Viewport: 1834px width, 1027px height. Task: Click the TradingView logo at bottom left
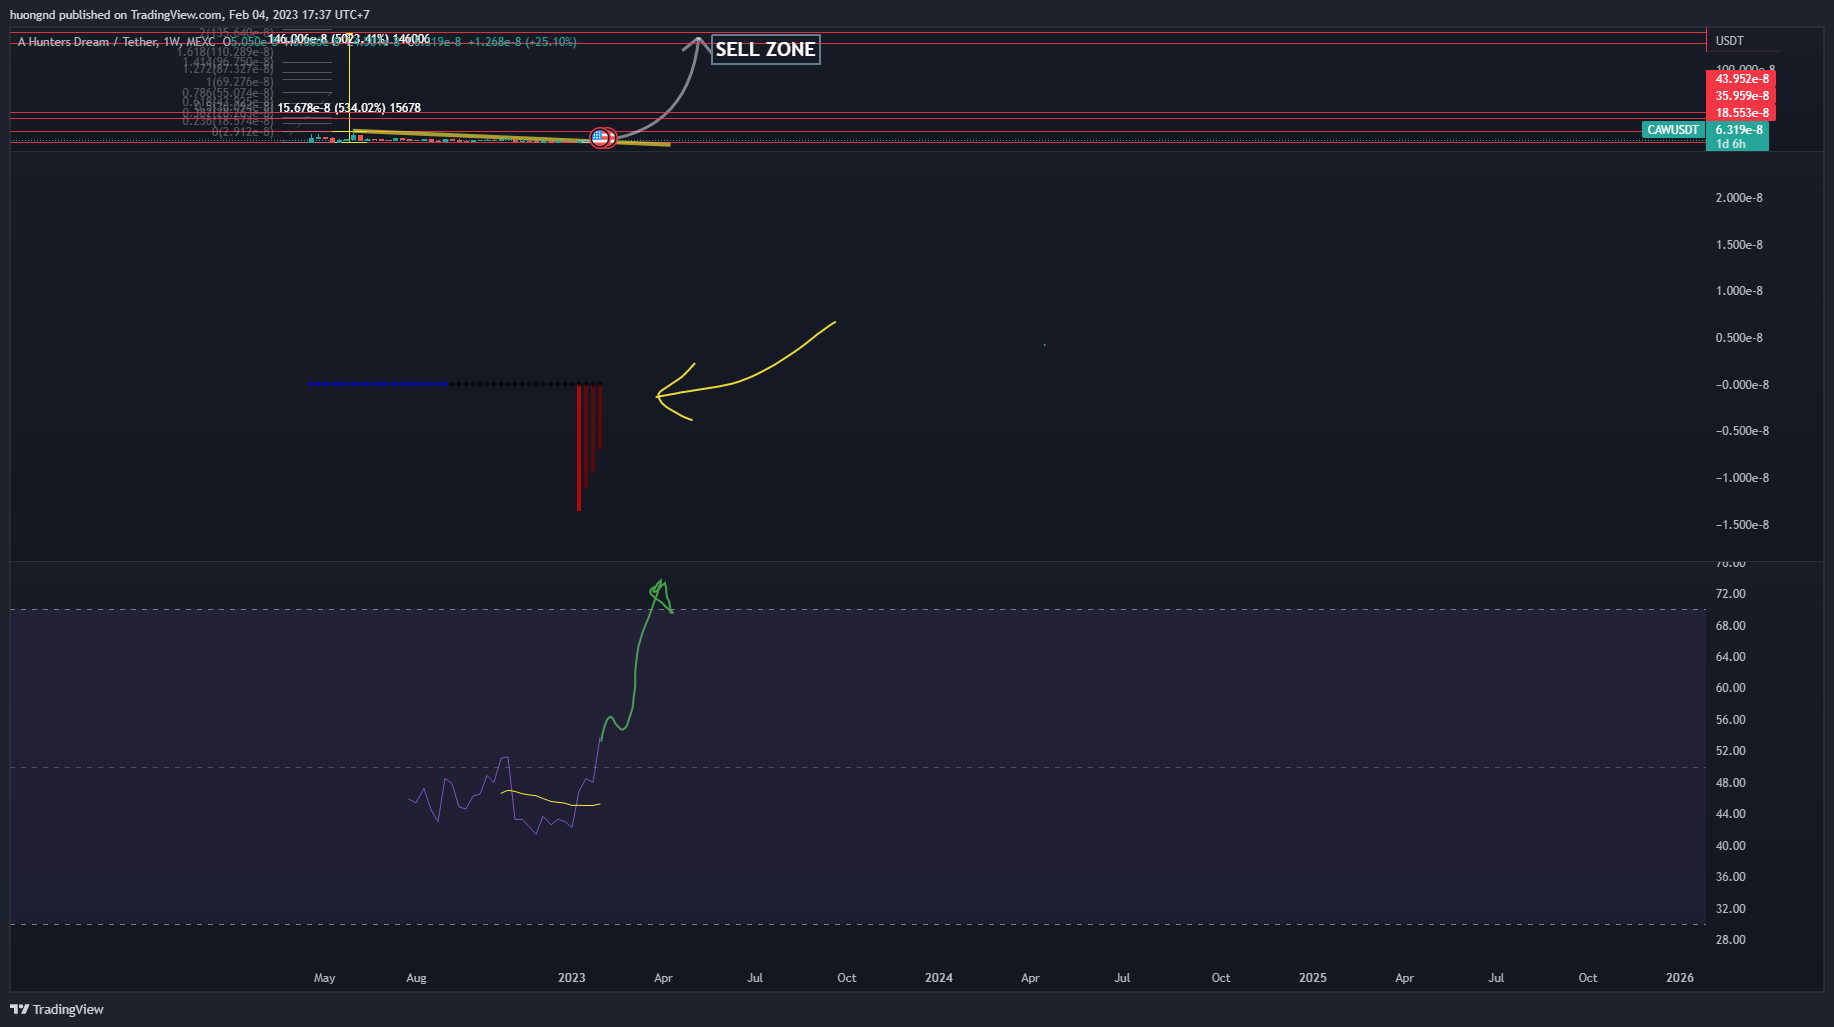(x=57, y=1009)
